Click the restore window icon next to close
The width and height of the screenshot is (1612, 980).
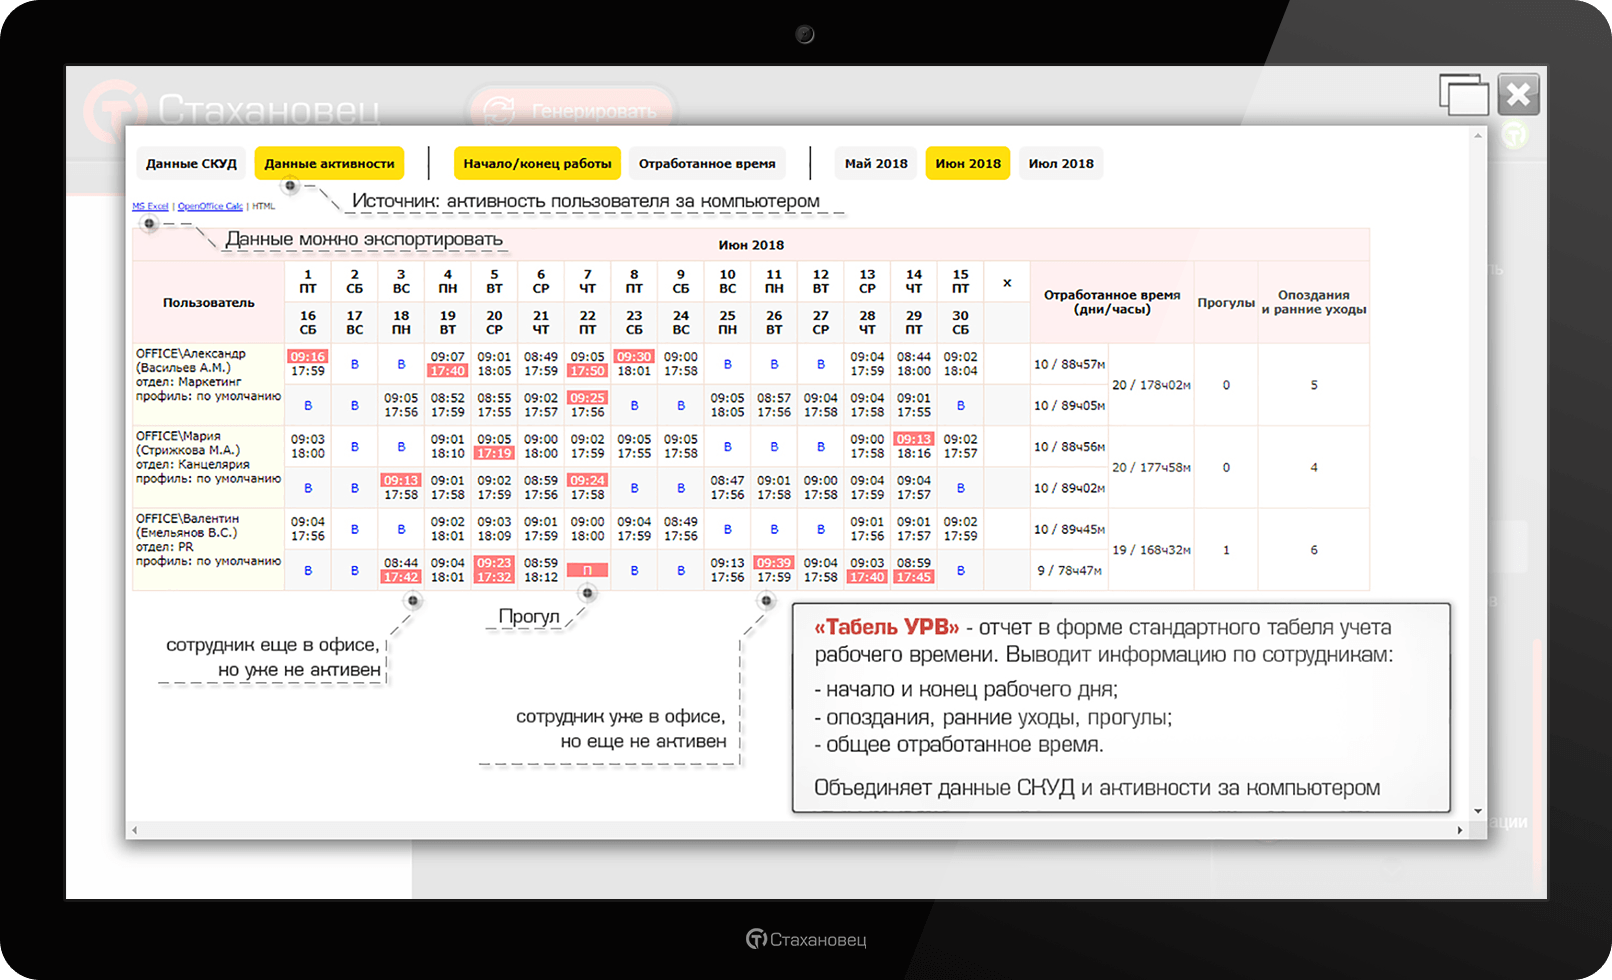click(x=1464, y=95)
